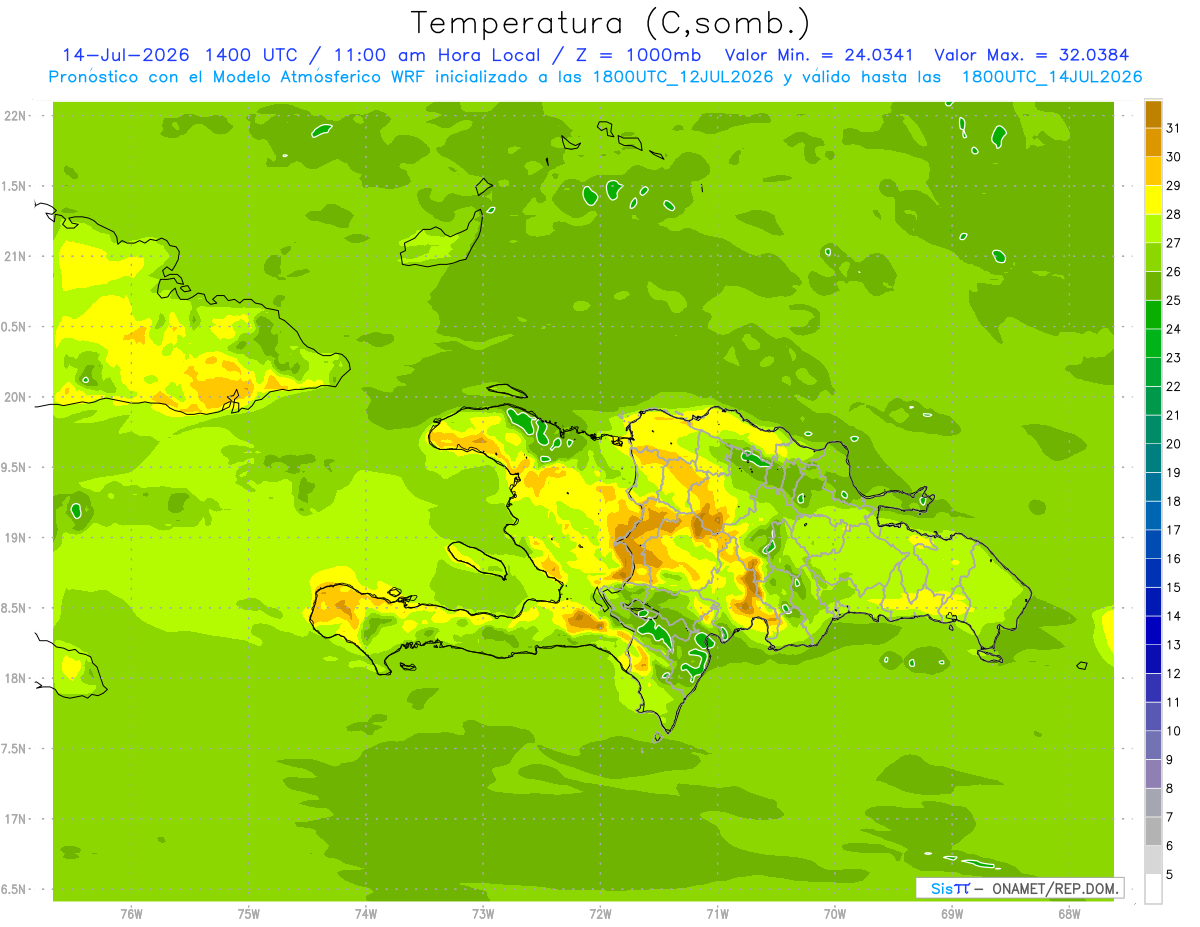
Task: Click the '20N' latitude axis label
Action: pos(16,398)
